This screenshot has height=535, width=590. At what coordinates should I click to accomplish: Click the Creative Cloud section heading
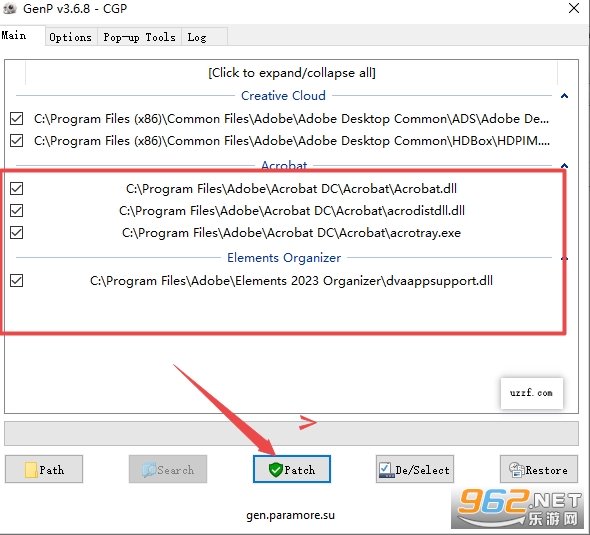pyautogui.click(x=283, y=96)
